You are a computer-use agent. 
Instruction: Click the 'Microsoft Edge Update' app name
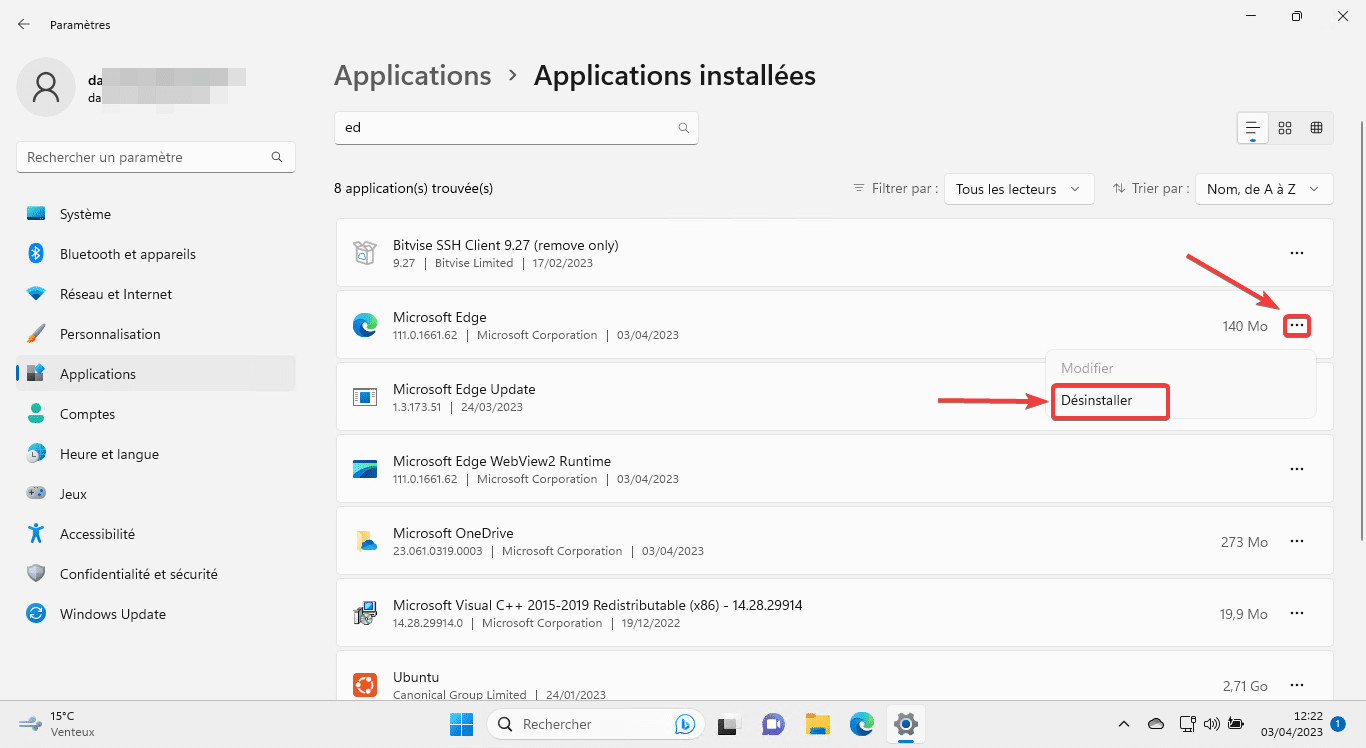pyautogui.click(x=464, y=389)
